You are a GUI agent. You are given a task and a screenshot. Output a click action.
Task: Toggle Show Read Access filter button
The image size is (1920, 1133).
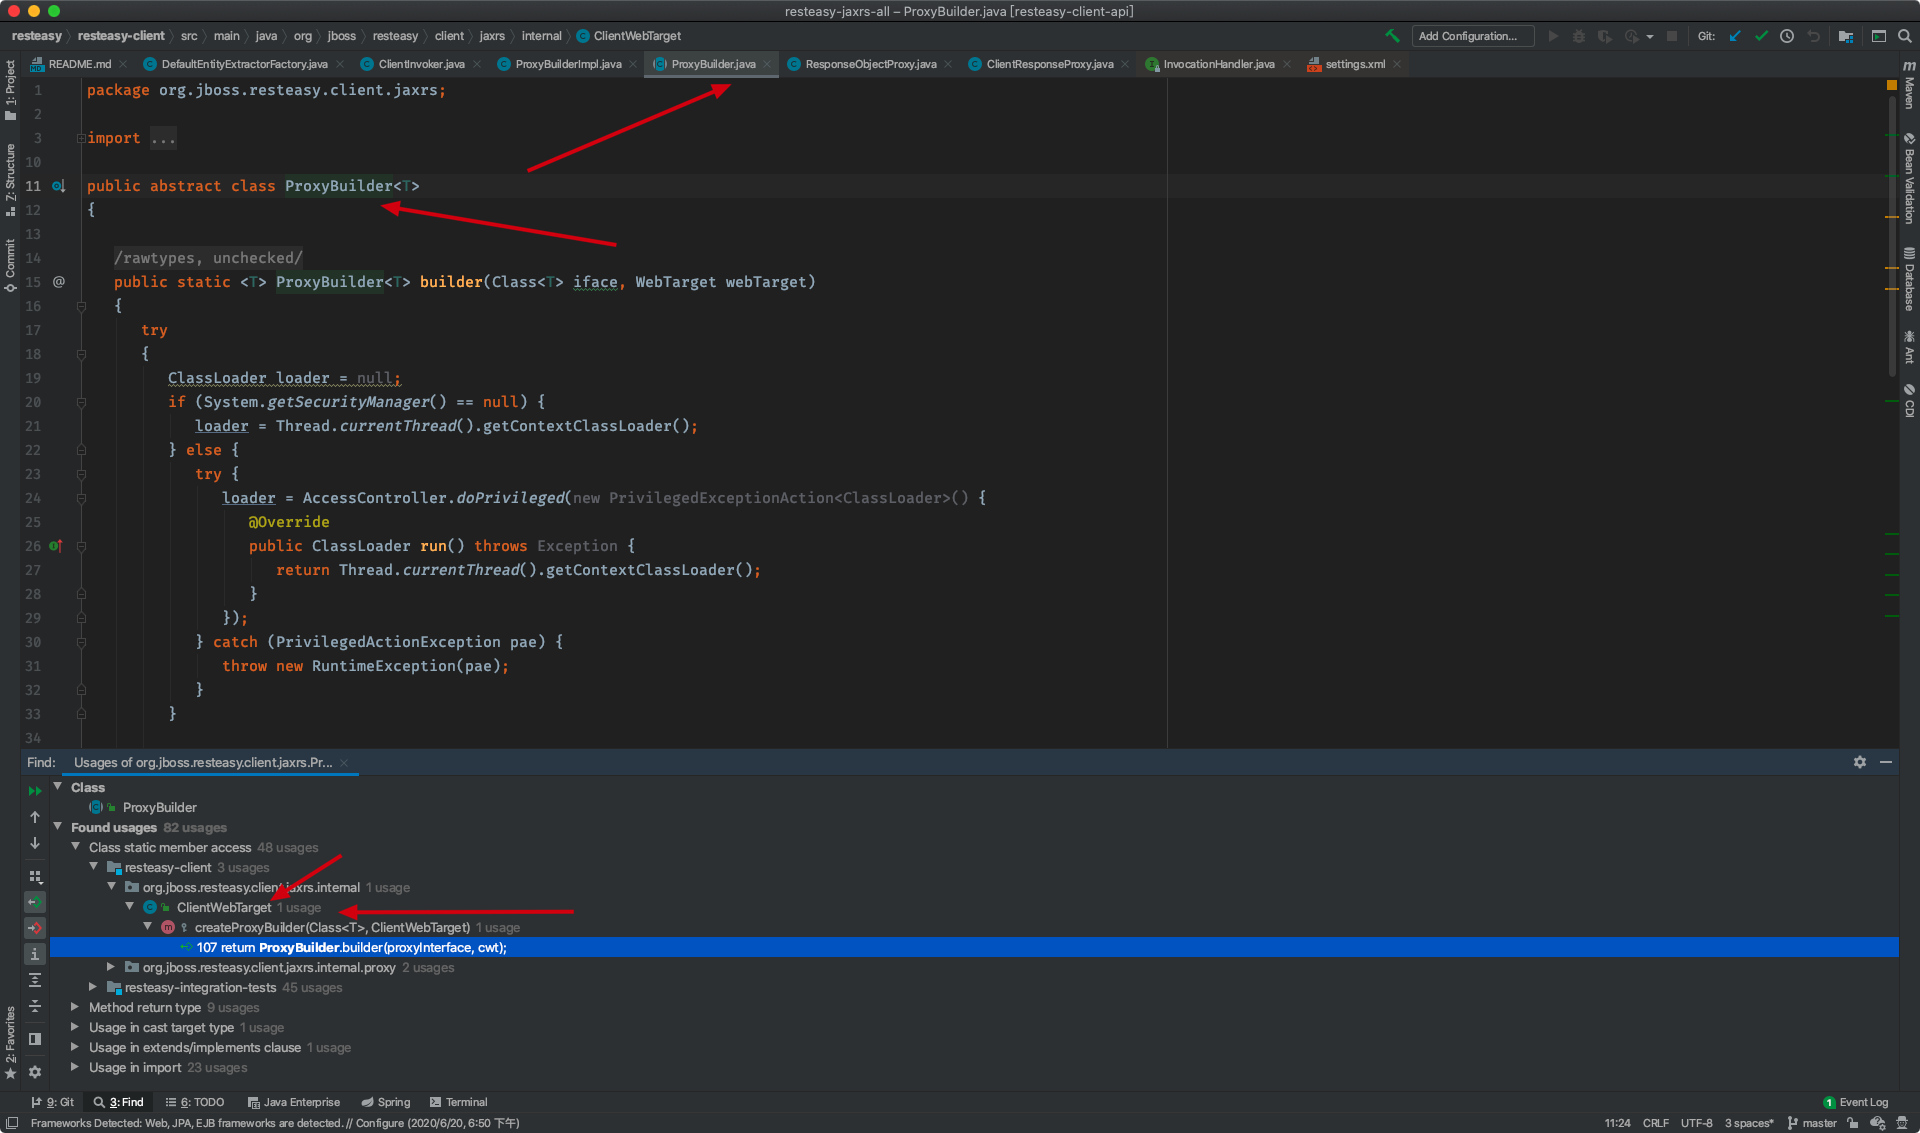tap(35, 902)
